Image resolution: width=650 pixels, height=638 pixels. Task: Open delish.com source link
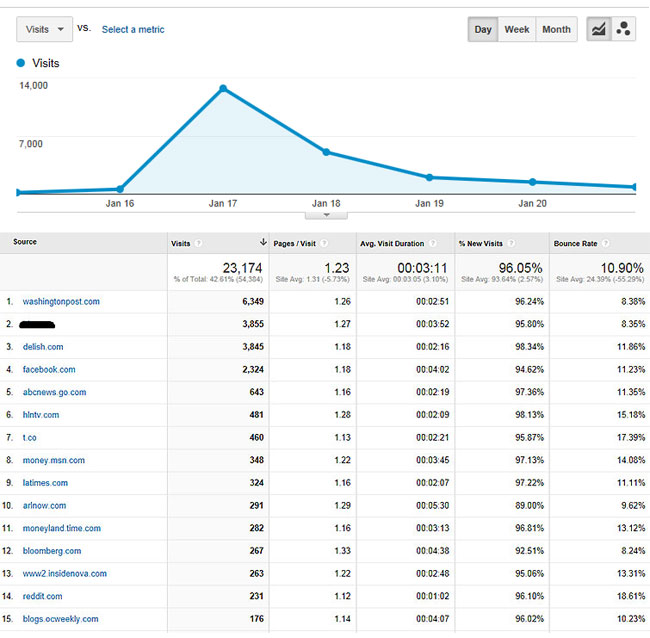click(x=43, y=347)
